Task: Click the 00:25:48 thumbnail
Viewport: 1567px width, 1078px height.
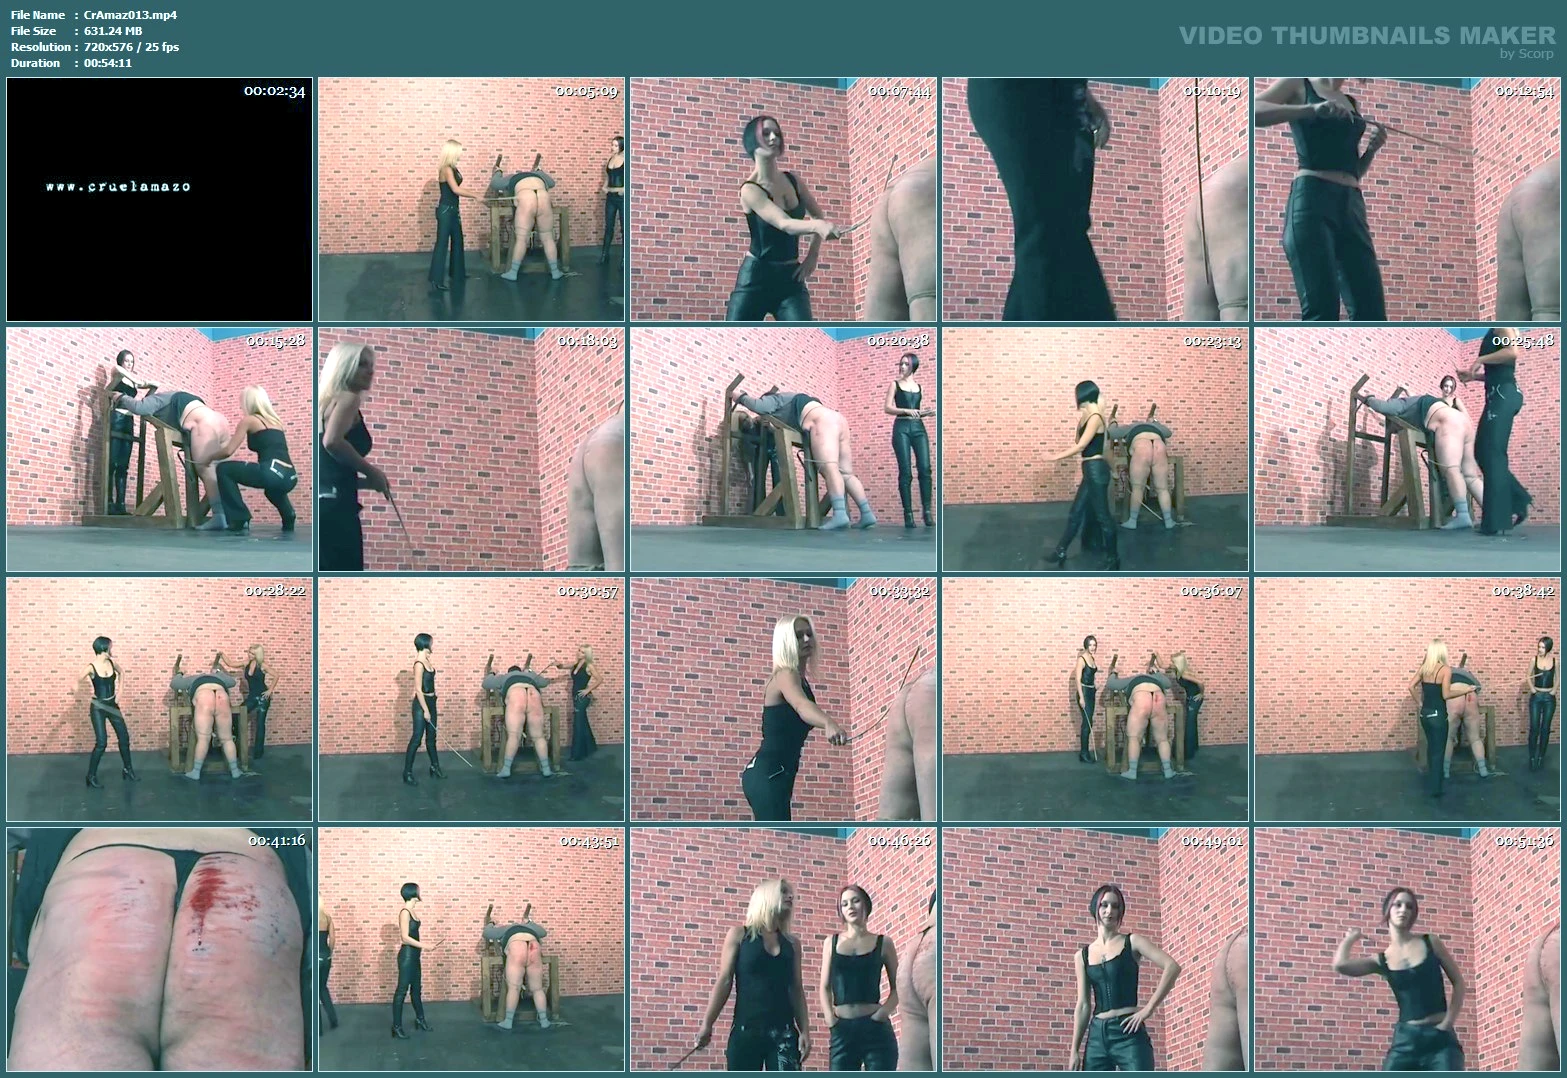Action: [1407, 449]
